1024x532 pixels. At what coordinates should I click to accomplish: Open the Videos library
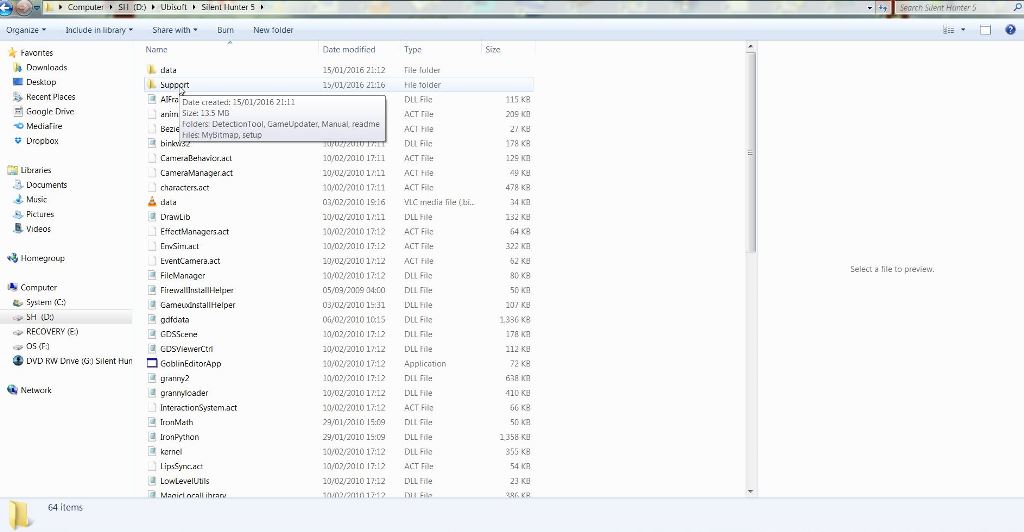pos(39,229)
